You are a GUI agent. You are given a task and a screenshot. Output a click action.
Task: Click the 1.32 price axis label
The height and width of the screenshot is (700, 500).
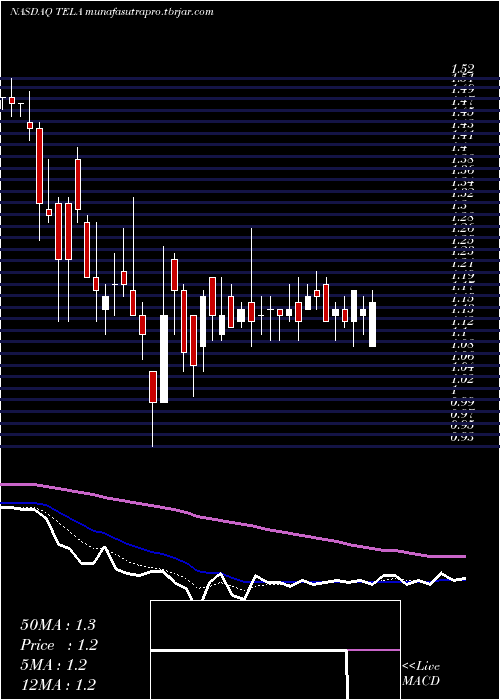click(x=462, y=194)
